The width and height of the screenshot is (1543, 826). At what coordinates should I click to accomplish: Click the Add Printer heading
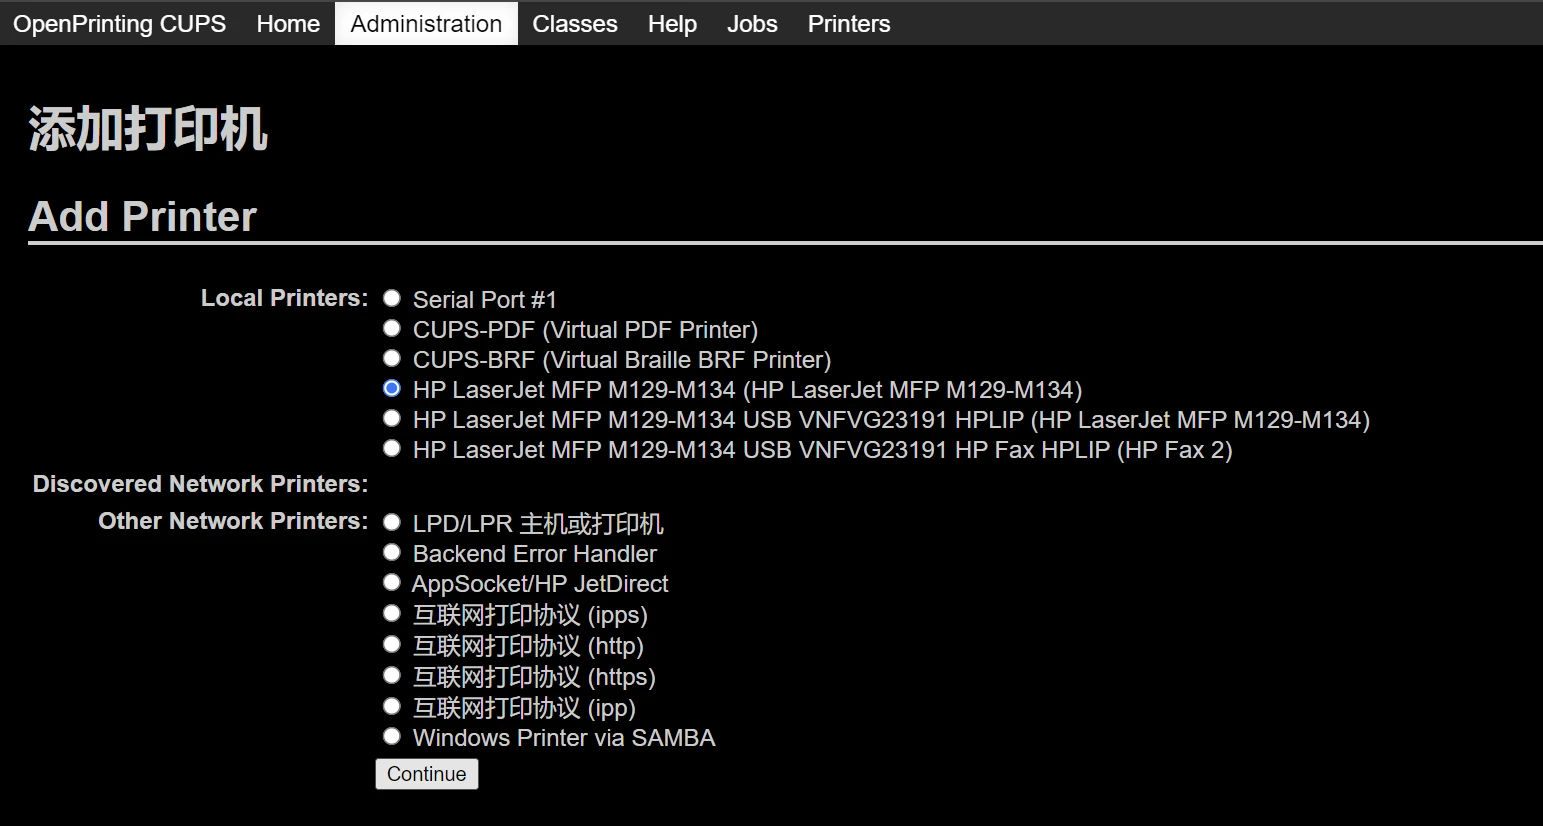pos(143,216)
